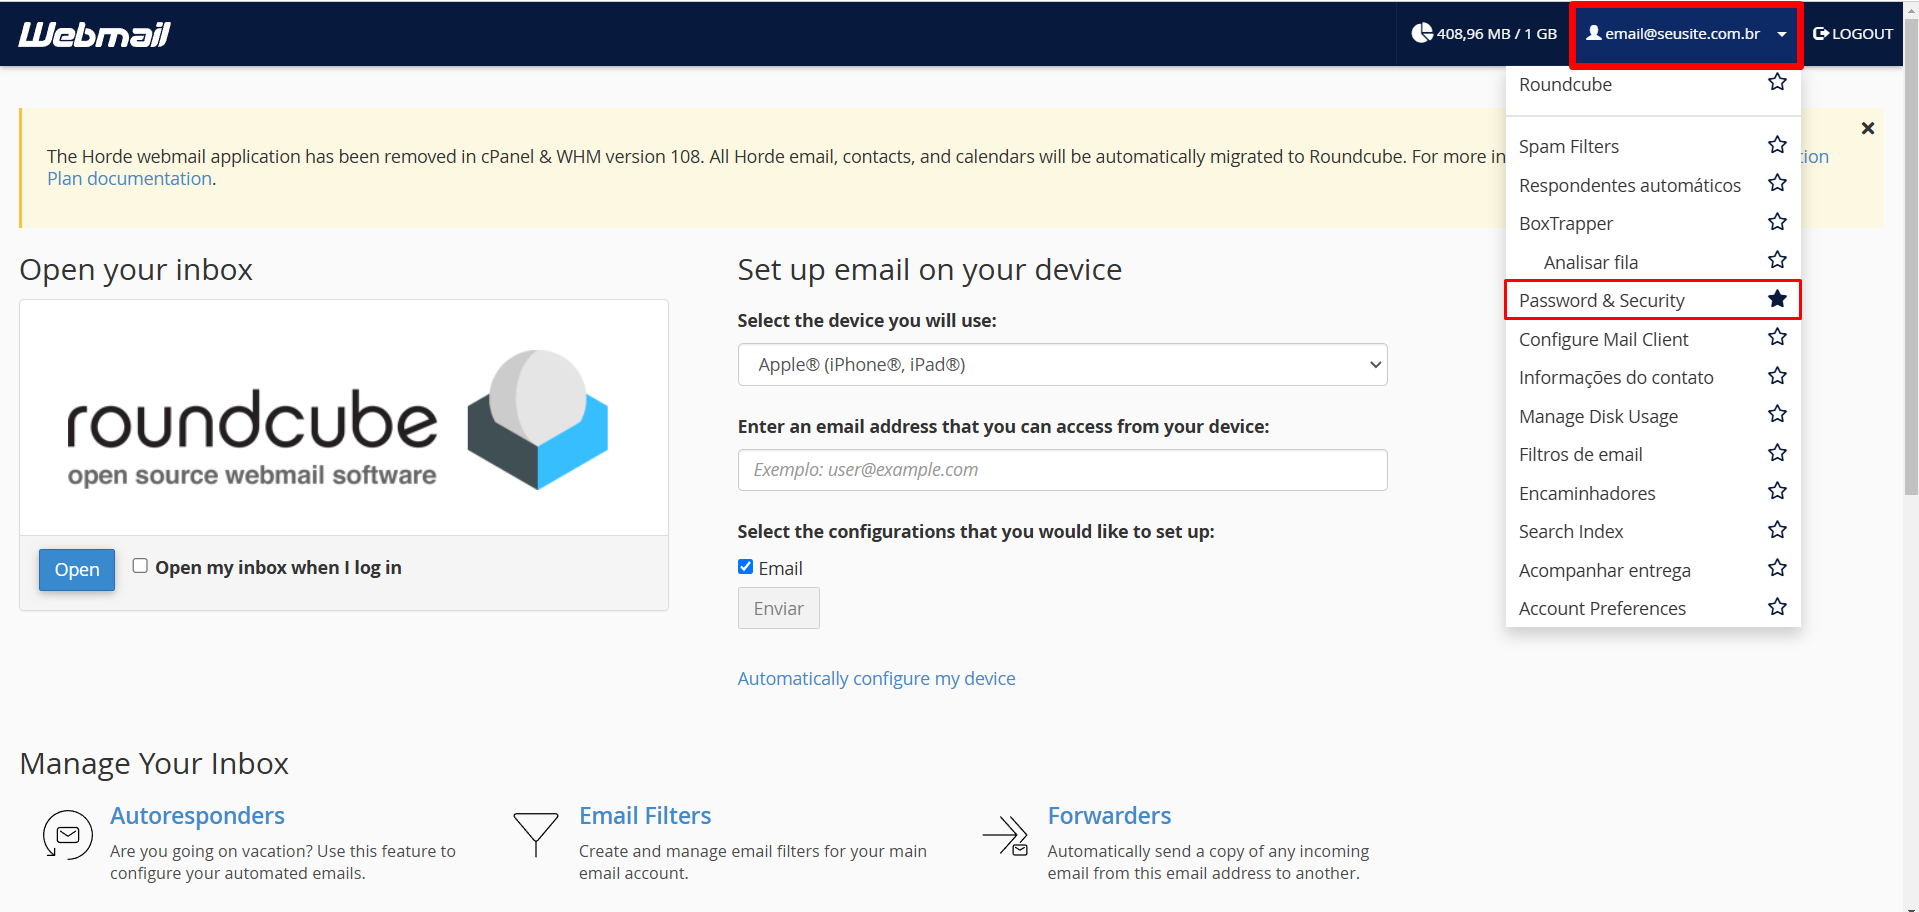
Task: Open Account Preferences
Action: (1602, 609)
